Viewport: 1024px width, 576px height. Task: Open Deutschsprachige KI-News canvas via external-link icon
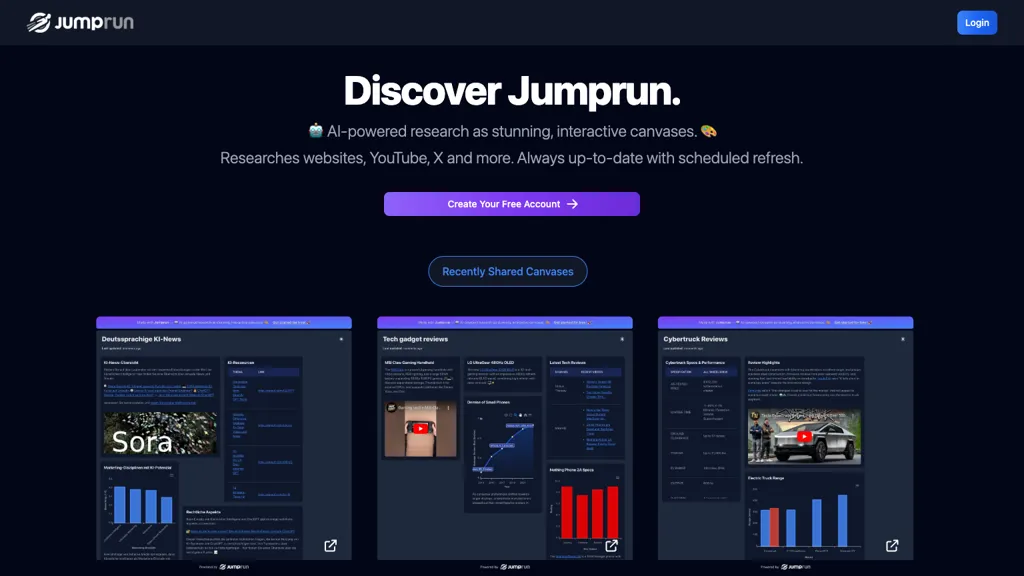(330, 545)
